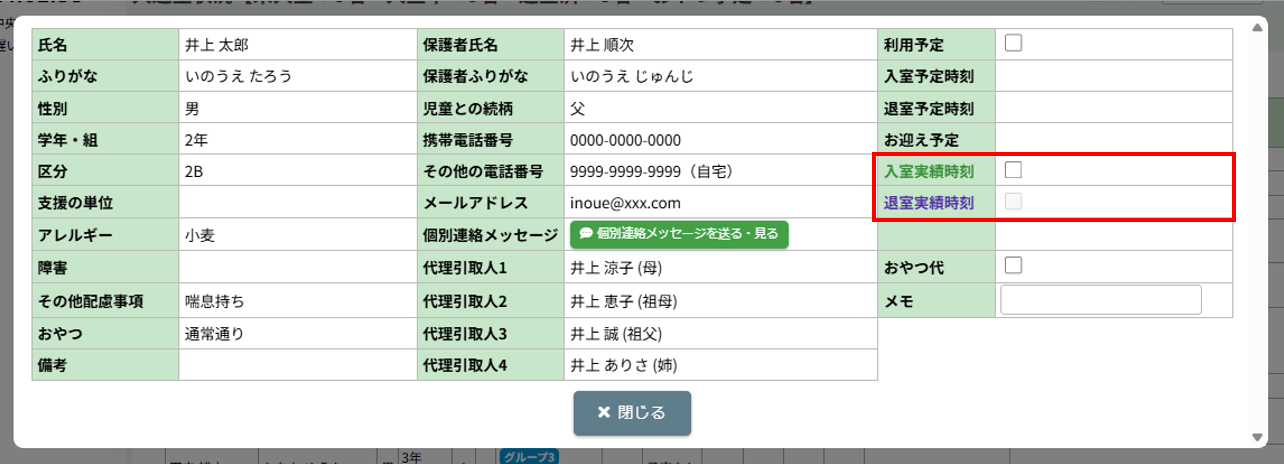Click the mobile number 0000-0000-0000
The image size is (1284, 464).
click(625, 140)
